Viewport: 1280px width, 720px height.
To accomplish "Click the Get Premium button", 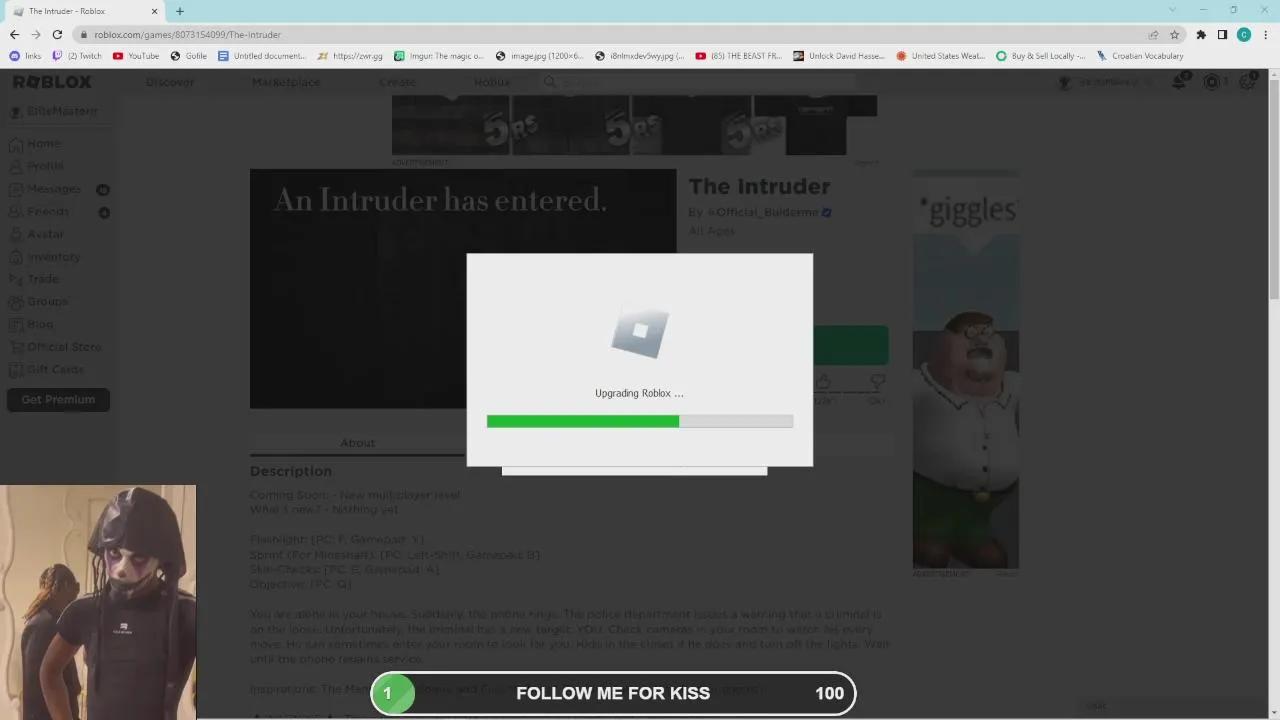I will pos(58,399).
